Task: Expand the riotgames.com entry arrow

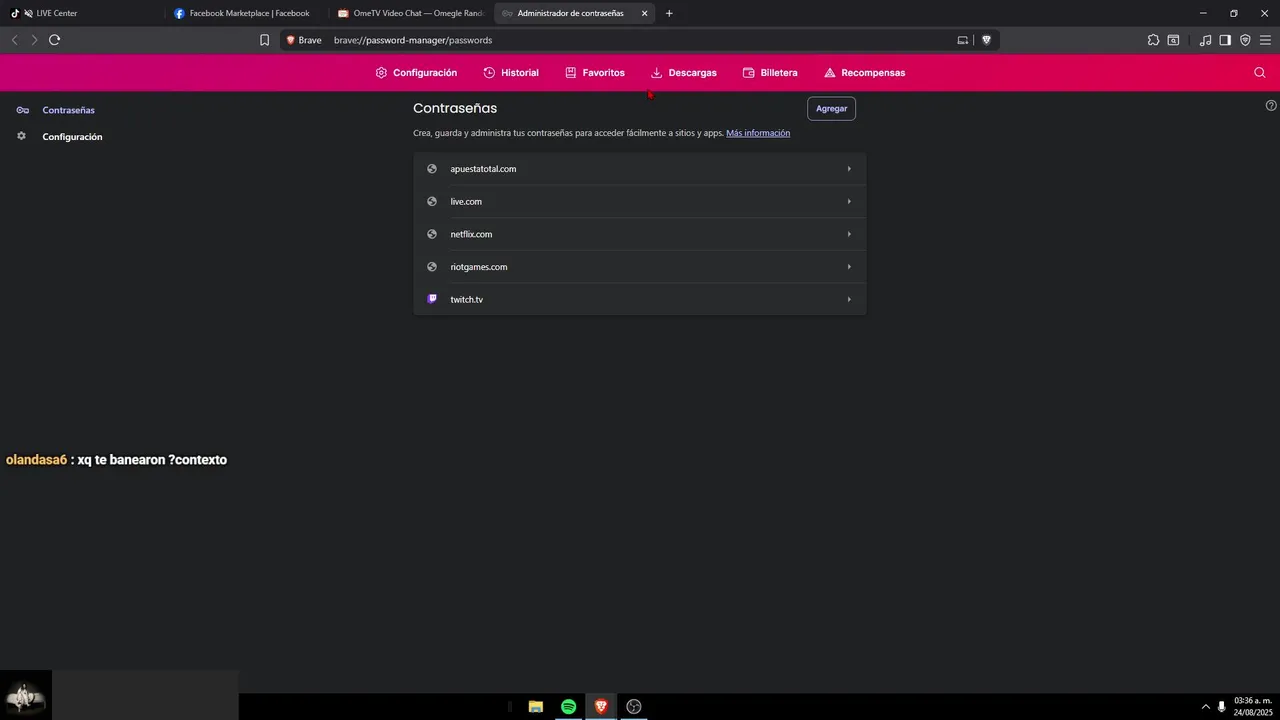Action: click(x=849, y=267)
